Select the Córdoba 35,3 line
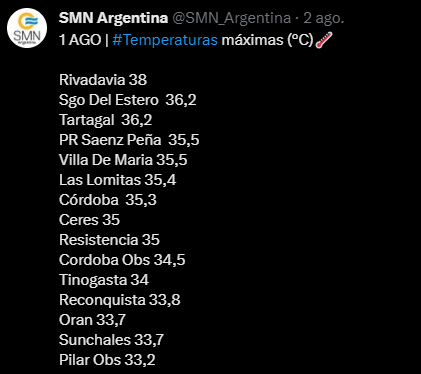Screen dimensions: 421x374 point(108,200)
